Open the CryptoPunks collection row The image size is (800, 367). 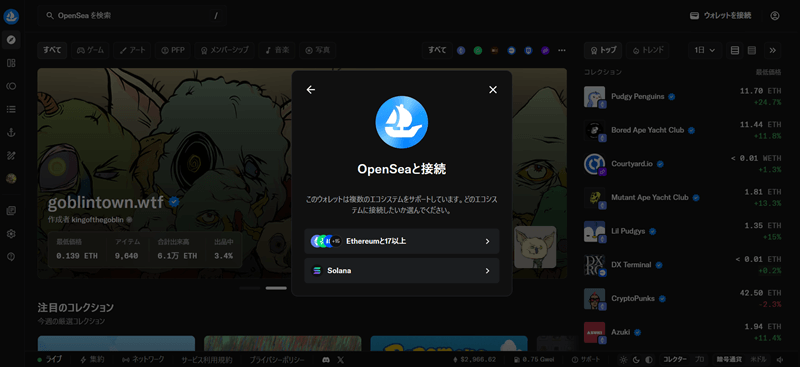coord(682,299)
